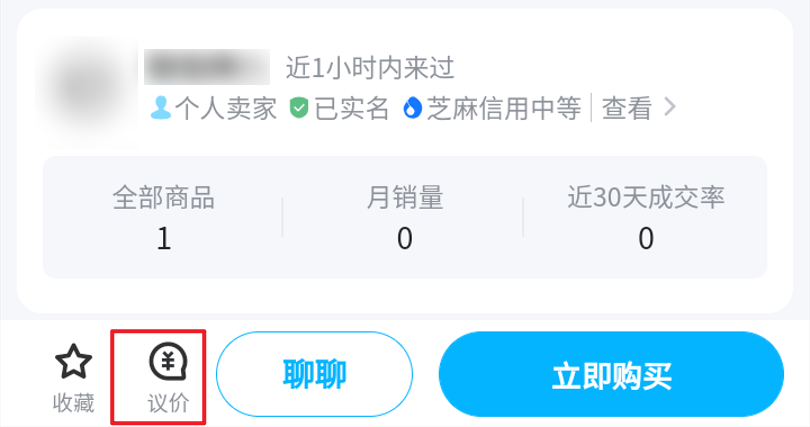Click the 已实名 verification label

(x=351, y=108)
